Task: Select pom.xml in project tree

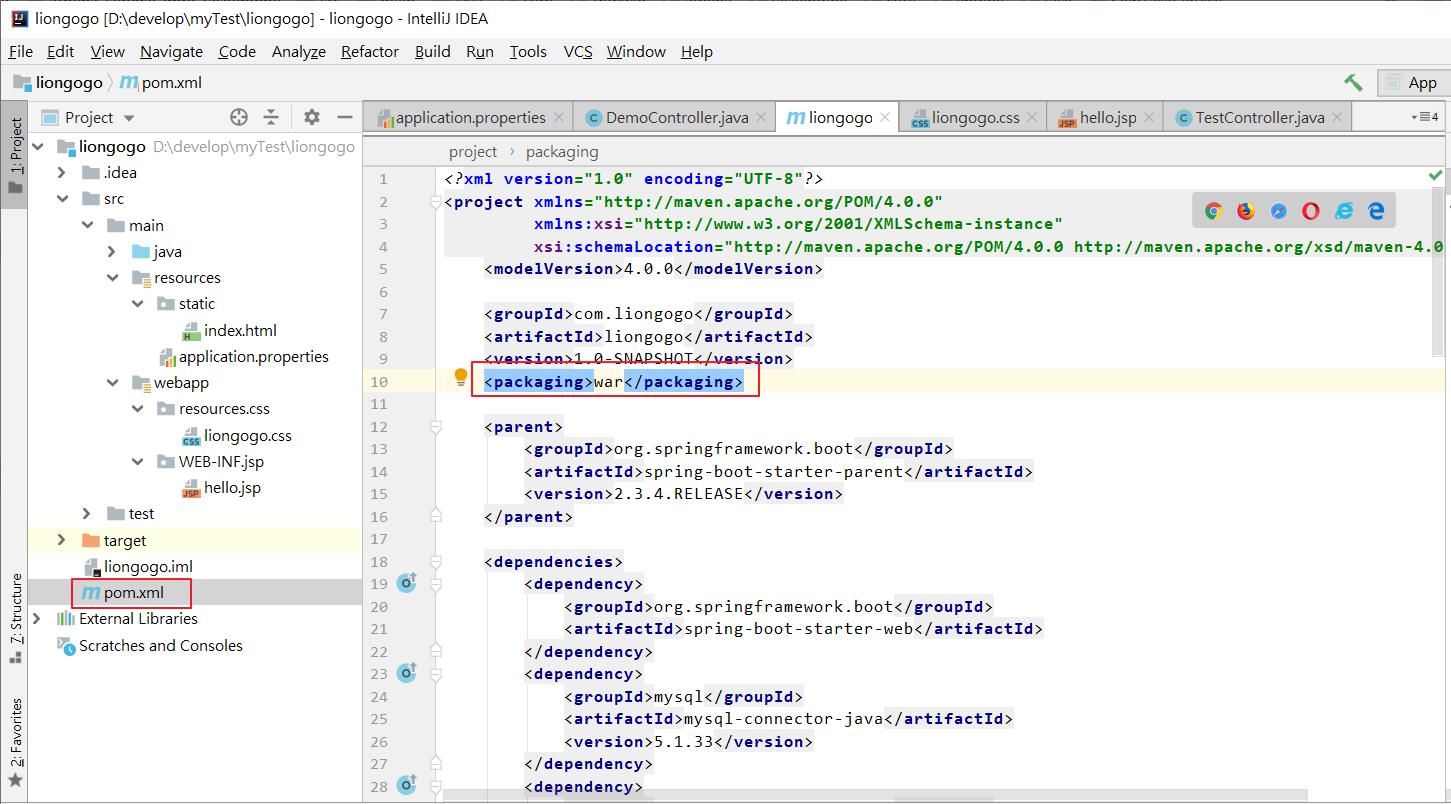Action: pyautogui.click(x=122, y=593)
